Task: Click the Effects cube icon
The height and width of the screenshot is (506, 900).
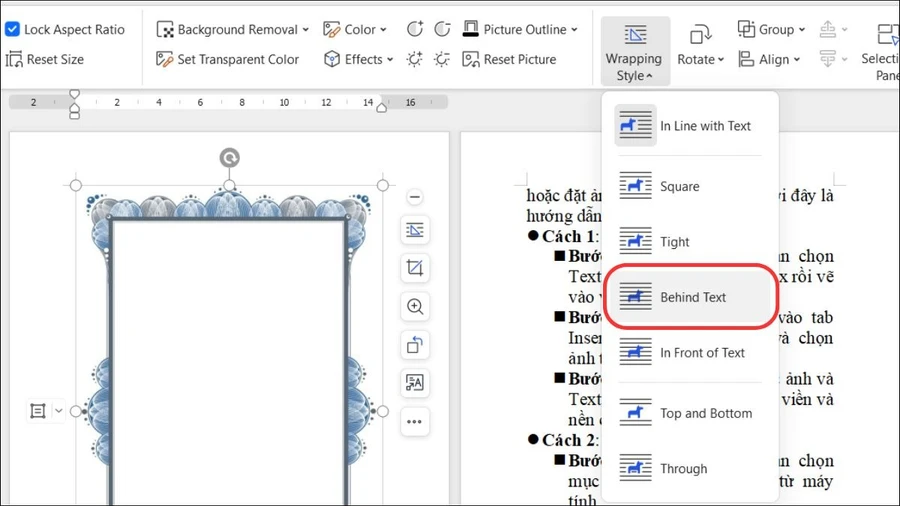Action: [x=332, y=59]
